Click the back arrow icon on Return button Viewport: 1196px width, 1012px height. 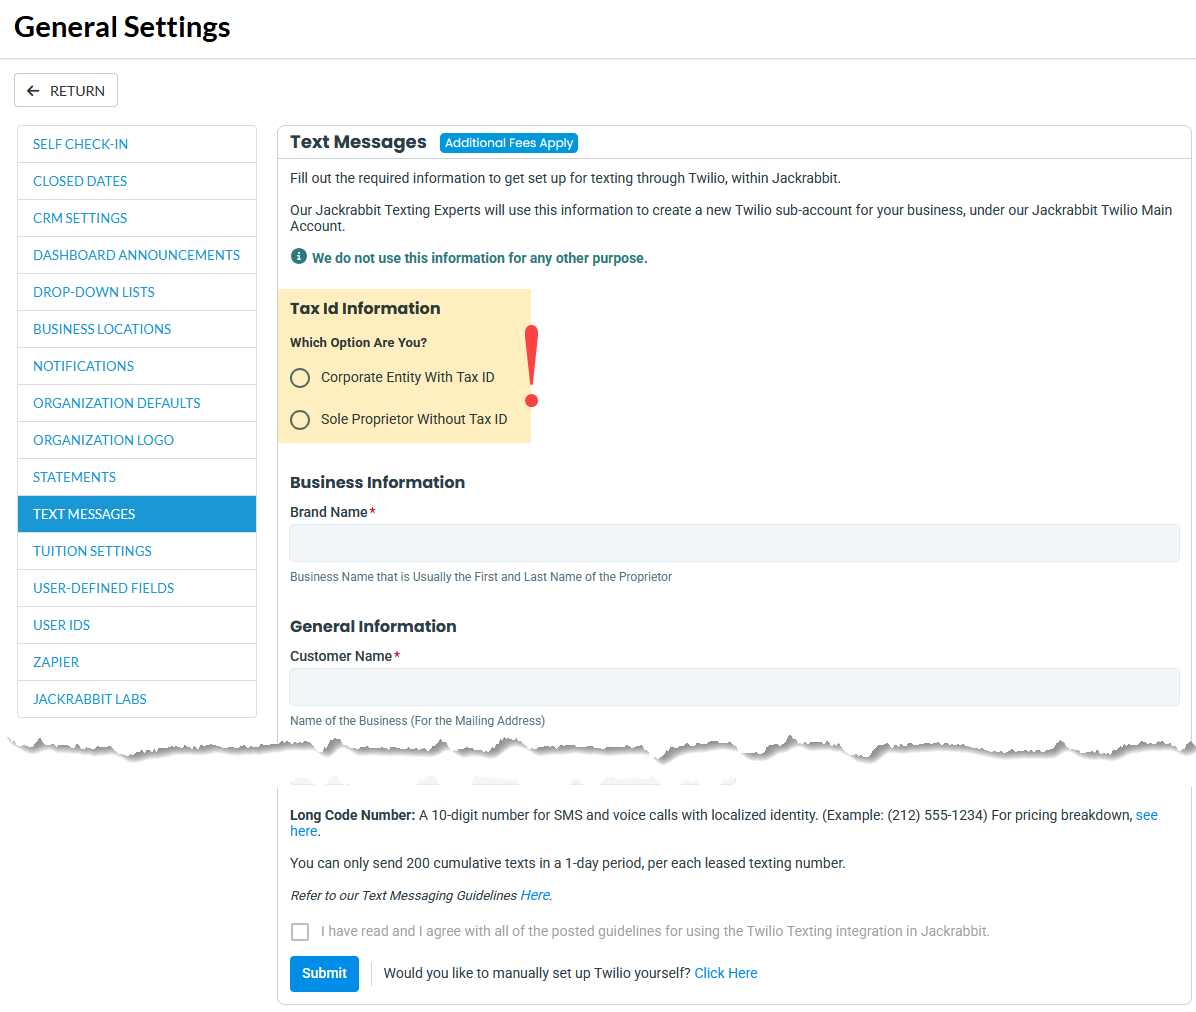34,90
